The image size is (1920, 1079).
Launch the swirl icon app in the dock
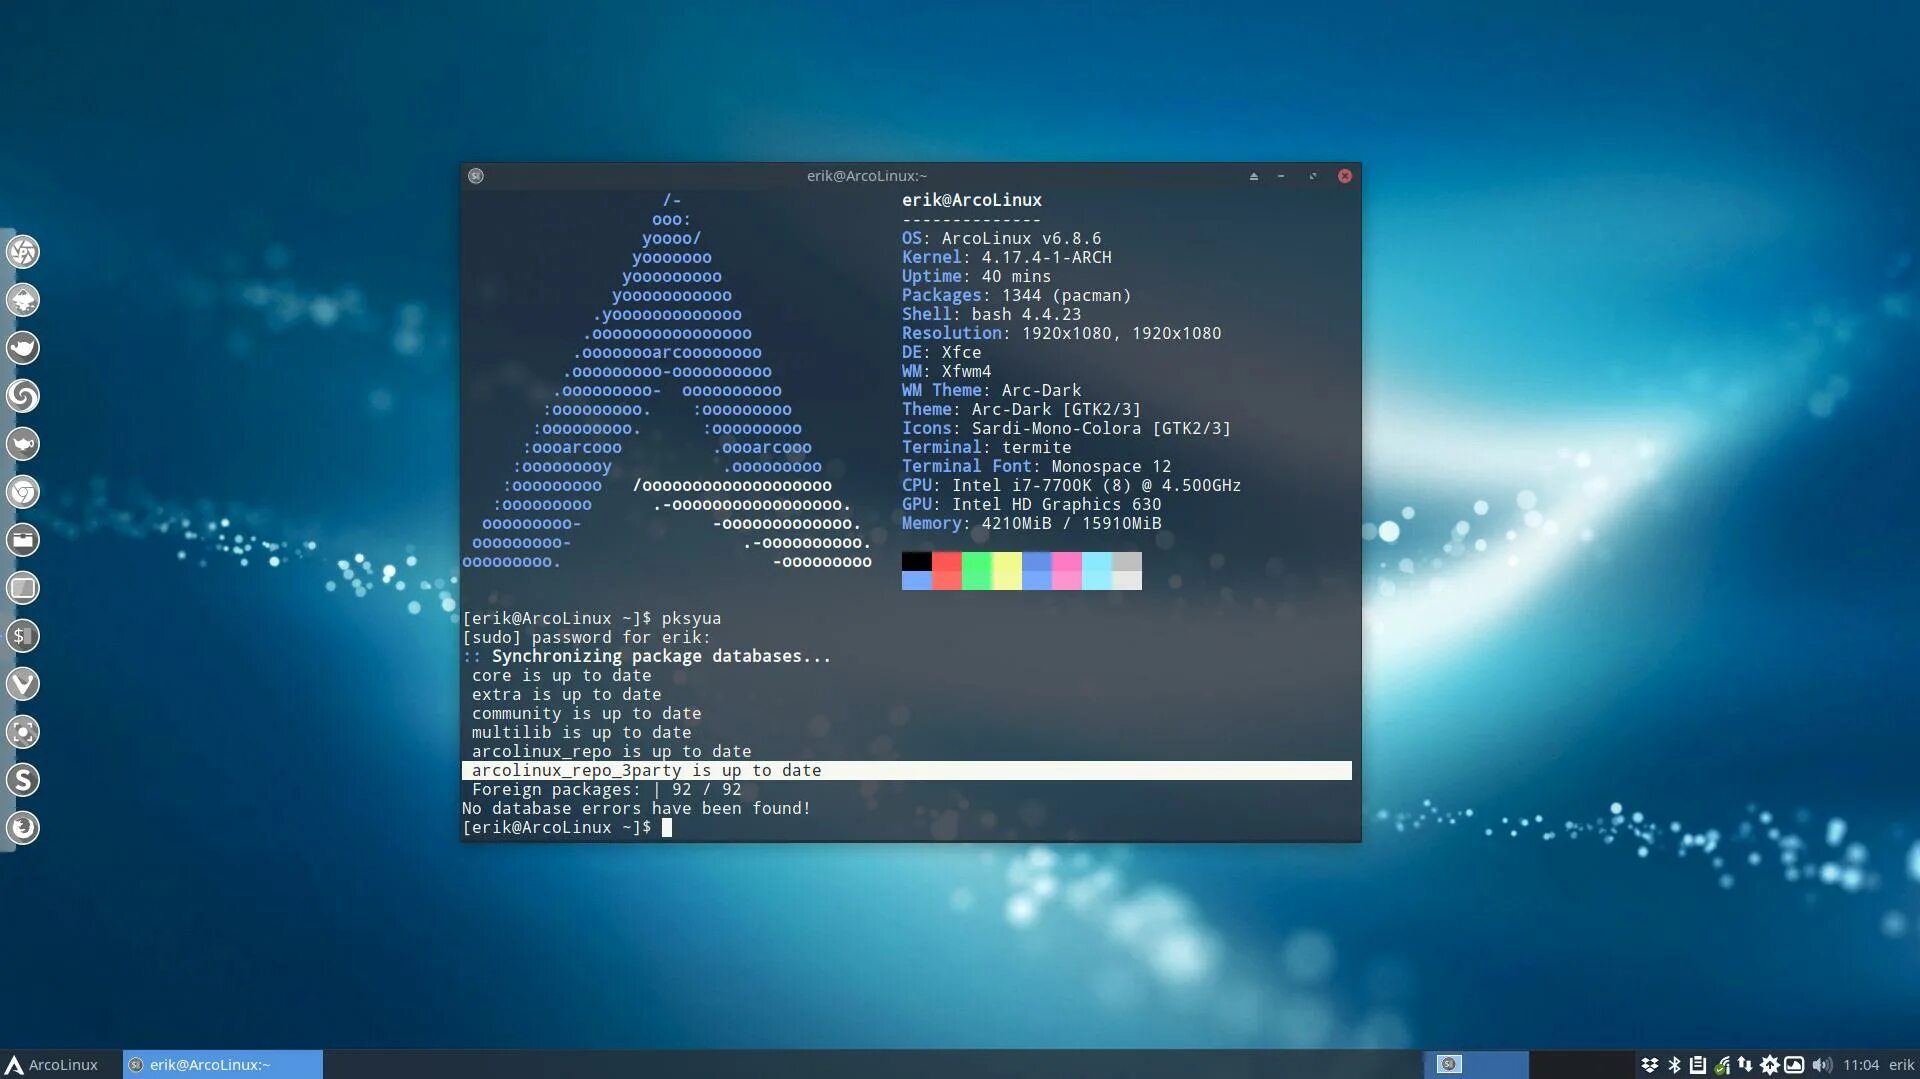(23, 396)
